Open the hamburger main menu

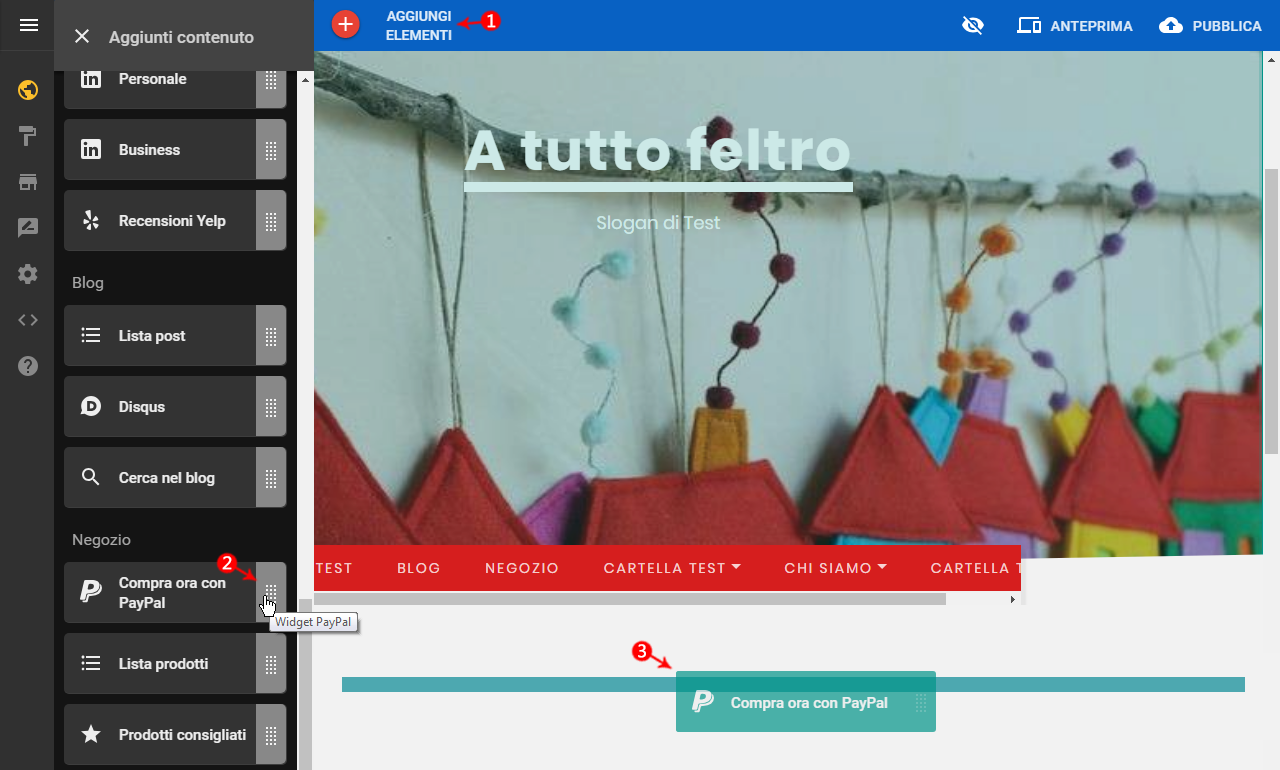click(x=28, y=25)
